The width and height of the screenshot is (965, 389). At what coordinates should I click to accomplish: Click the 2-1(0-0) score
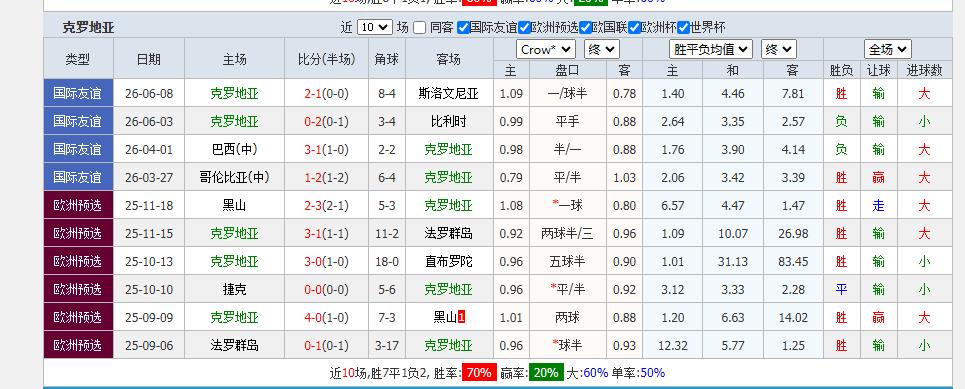click(x=326, y=94)
